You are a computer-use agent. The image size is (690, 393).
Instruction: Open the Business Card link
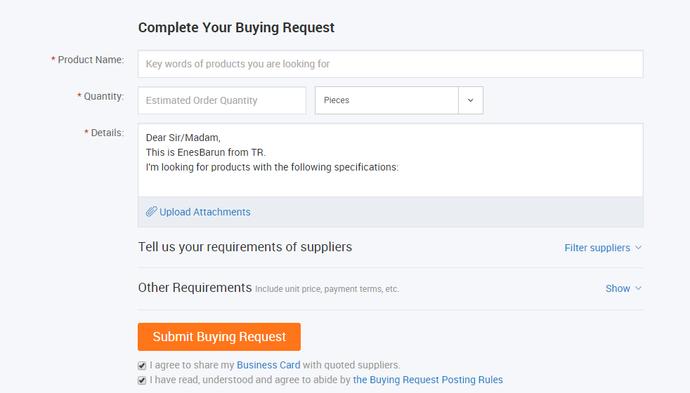pos(268,365)
